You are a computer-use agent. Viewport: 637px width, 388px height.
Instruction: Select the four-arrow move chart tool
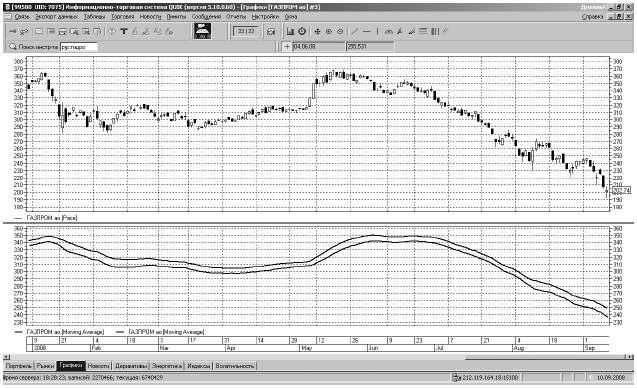click(317, 31)
